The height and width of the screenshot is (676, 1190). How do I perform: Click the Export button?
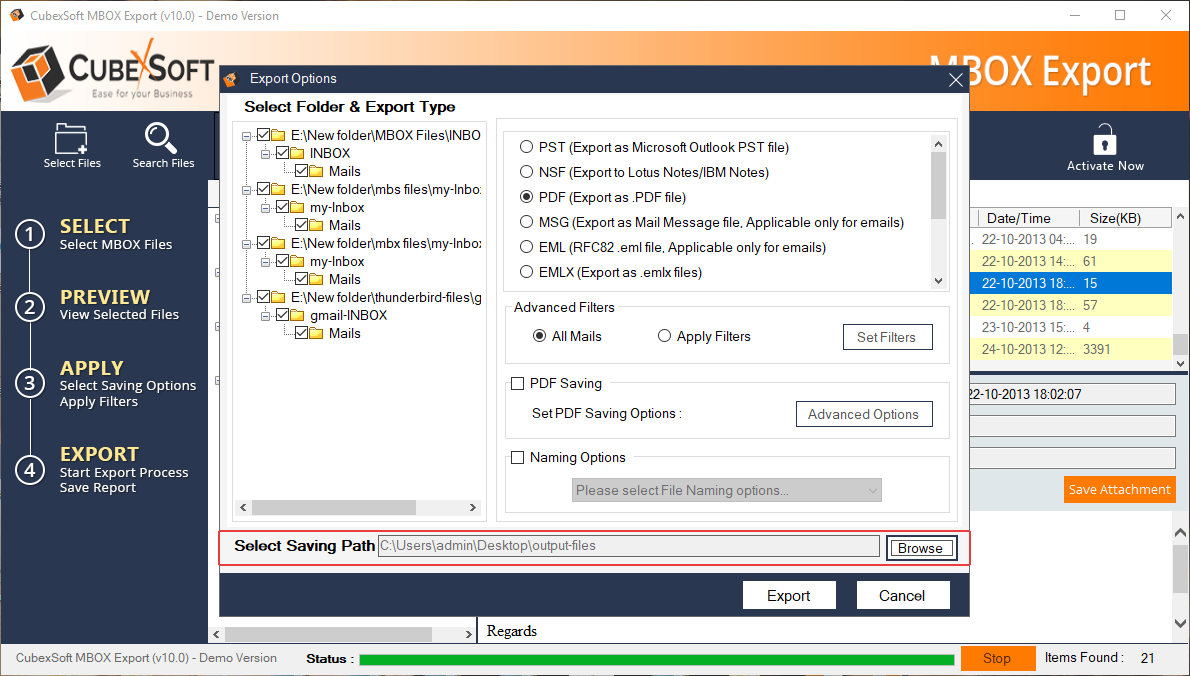[x=788, y=596]
